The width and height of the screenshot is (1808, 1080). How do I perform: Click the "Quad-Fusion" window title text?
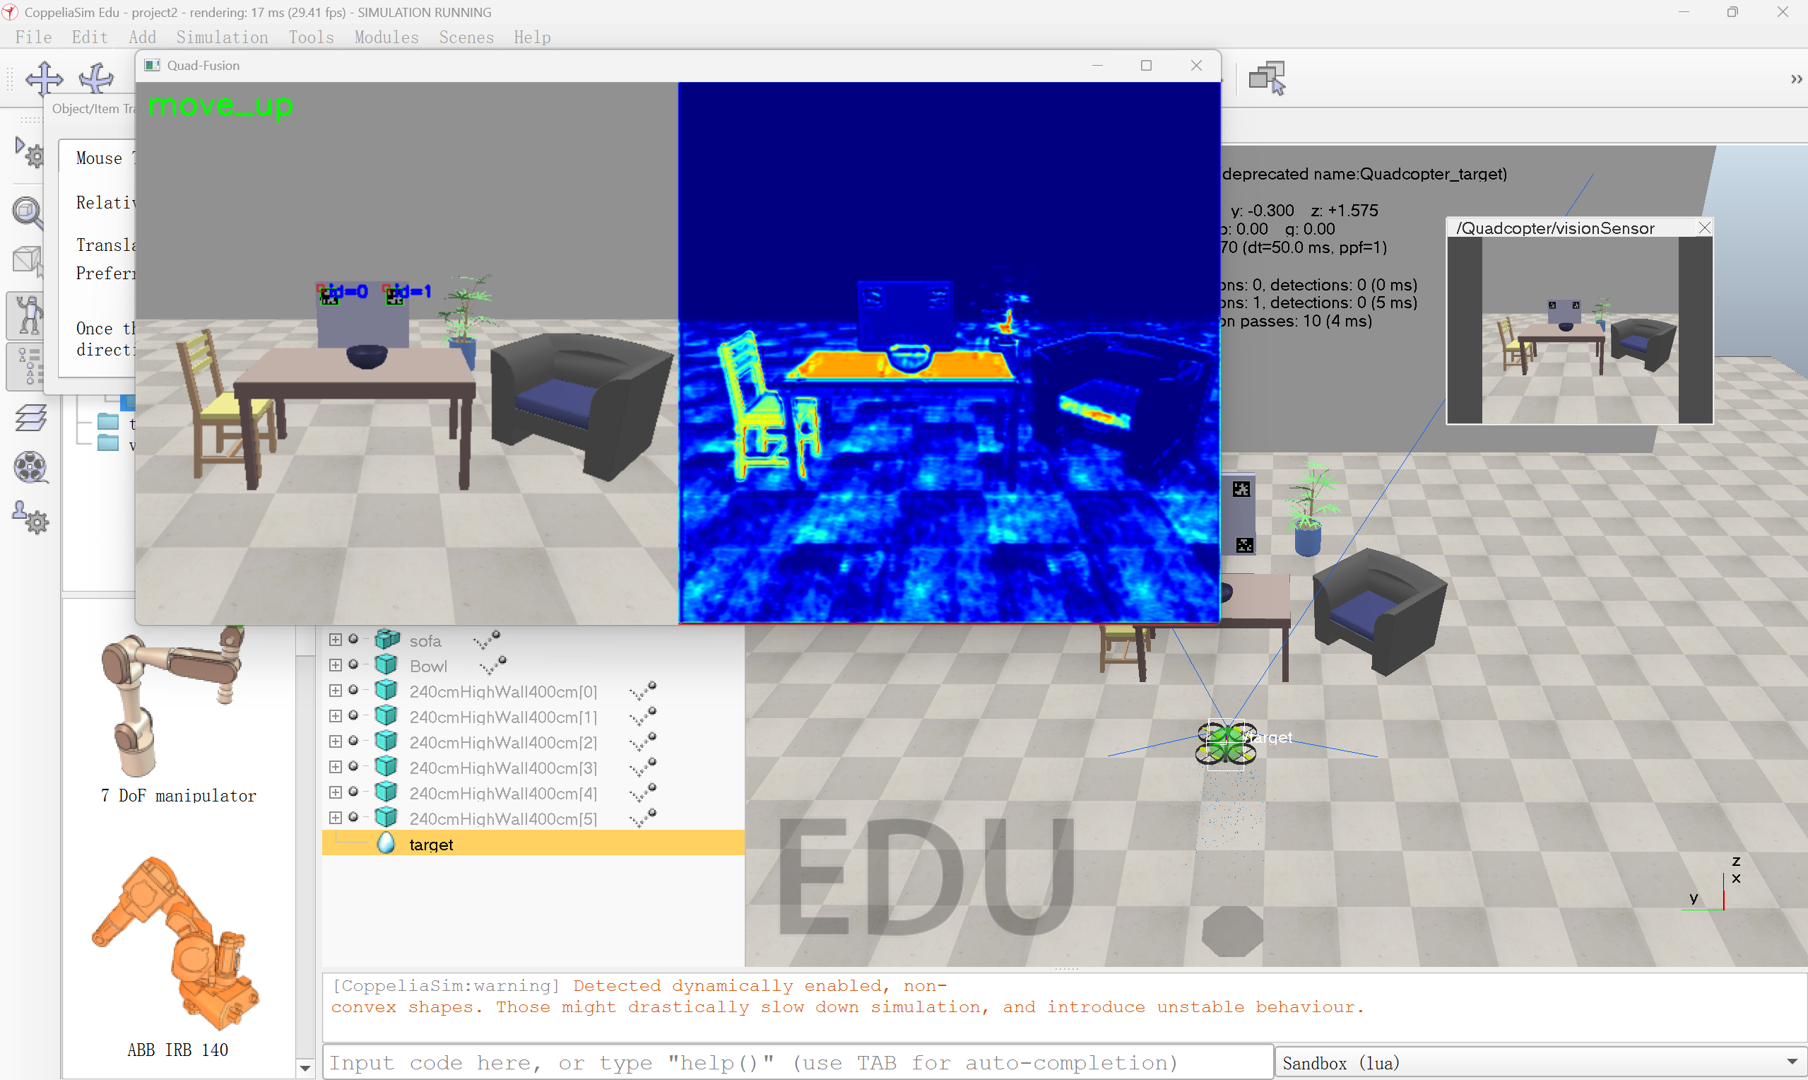pos(203,65)
